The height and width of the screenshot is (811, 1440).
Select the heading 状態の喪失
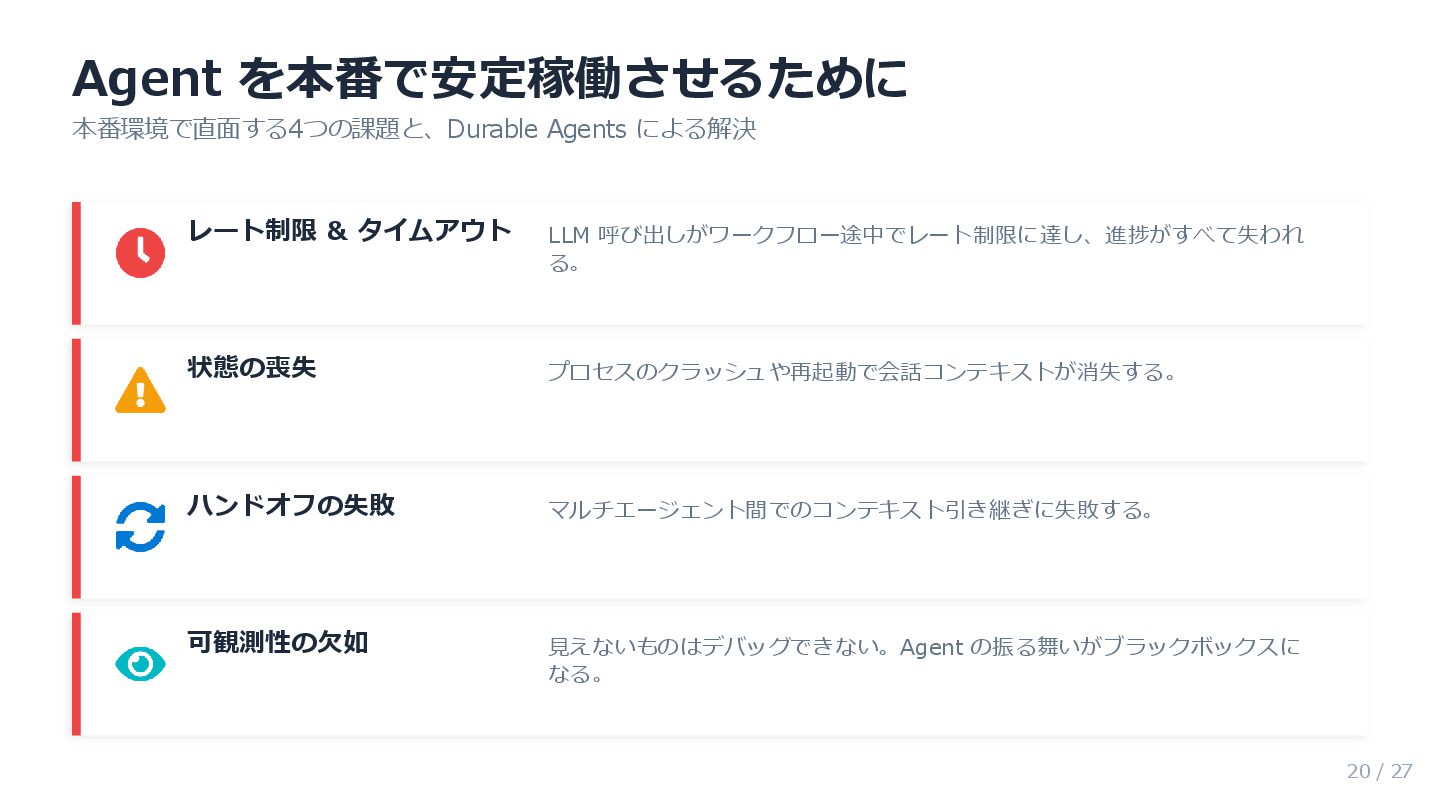[252, 368]
